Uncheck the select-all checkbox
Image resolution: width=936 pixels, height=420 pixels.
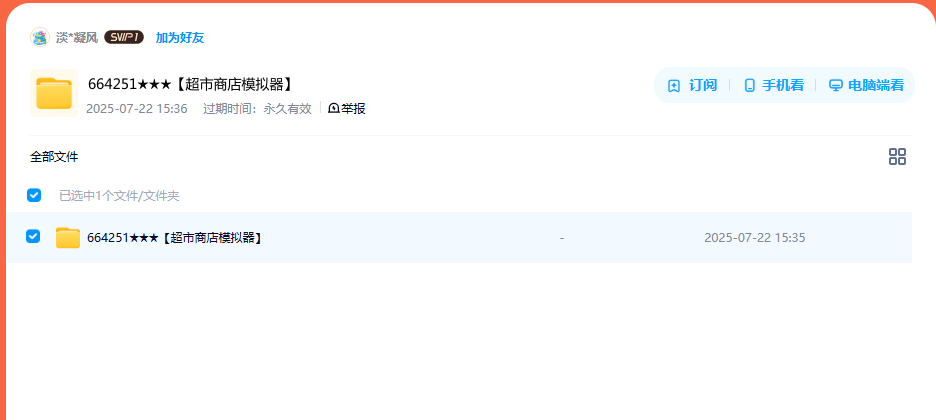pos(34,195)
